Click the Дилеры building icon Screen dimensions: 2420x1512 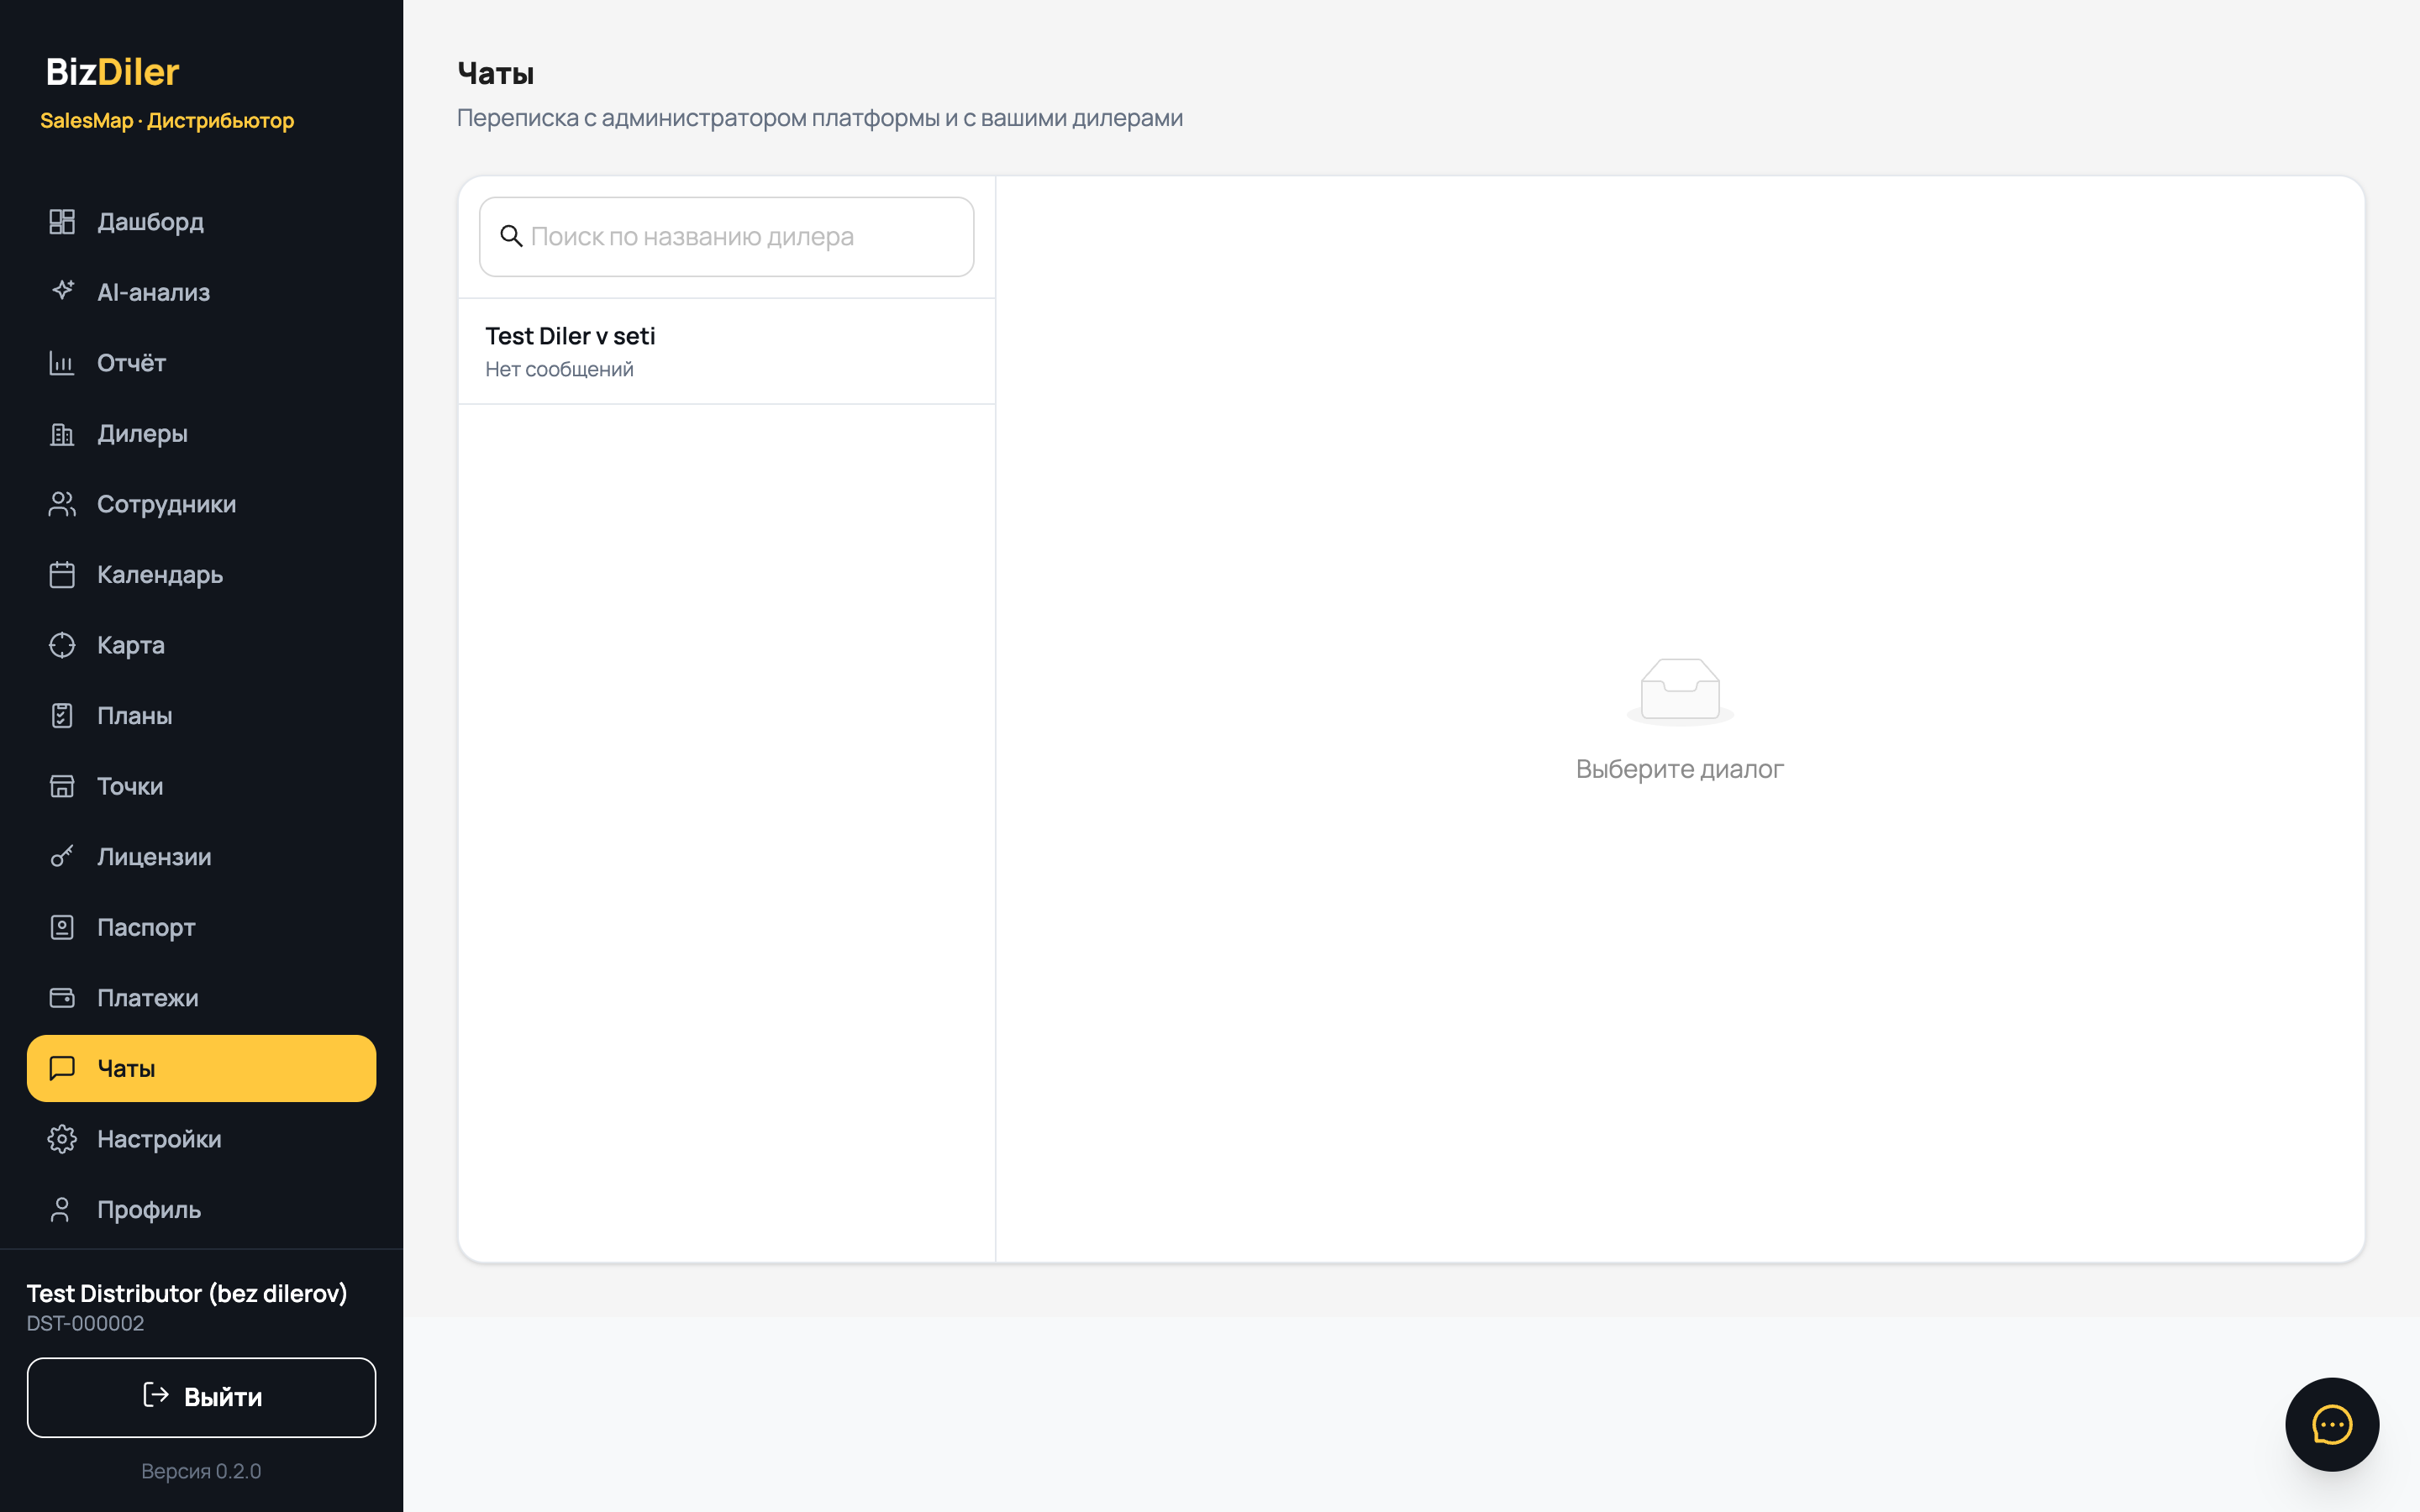click(x=62, y=433)
